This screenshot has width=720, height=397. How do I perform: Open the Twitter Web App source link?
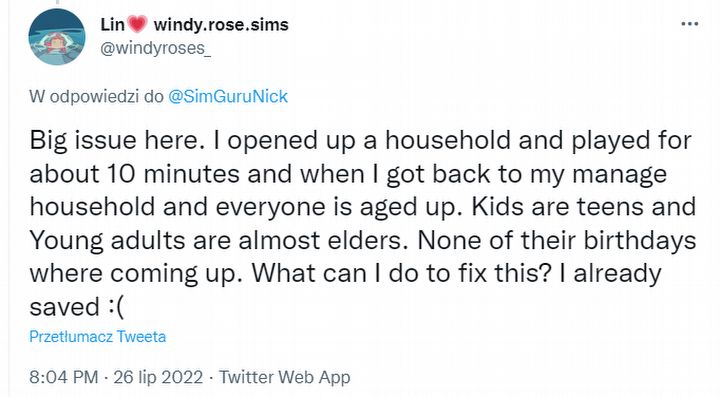[x=285, y=377]
